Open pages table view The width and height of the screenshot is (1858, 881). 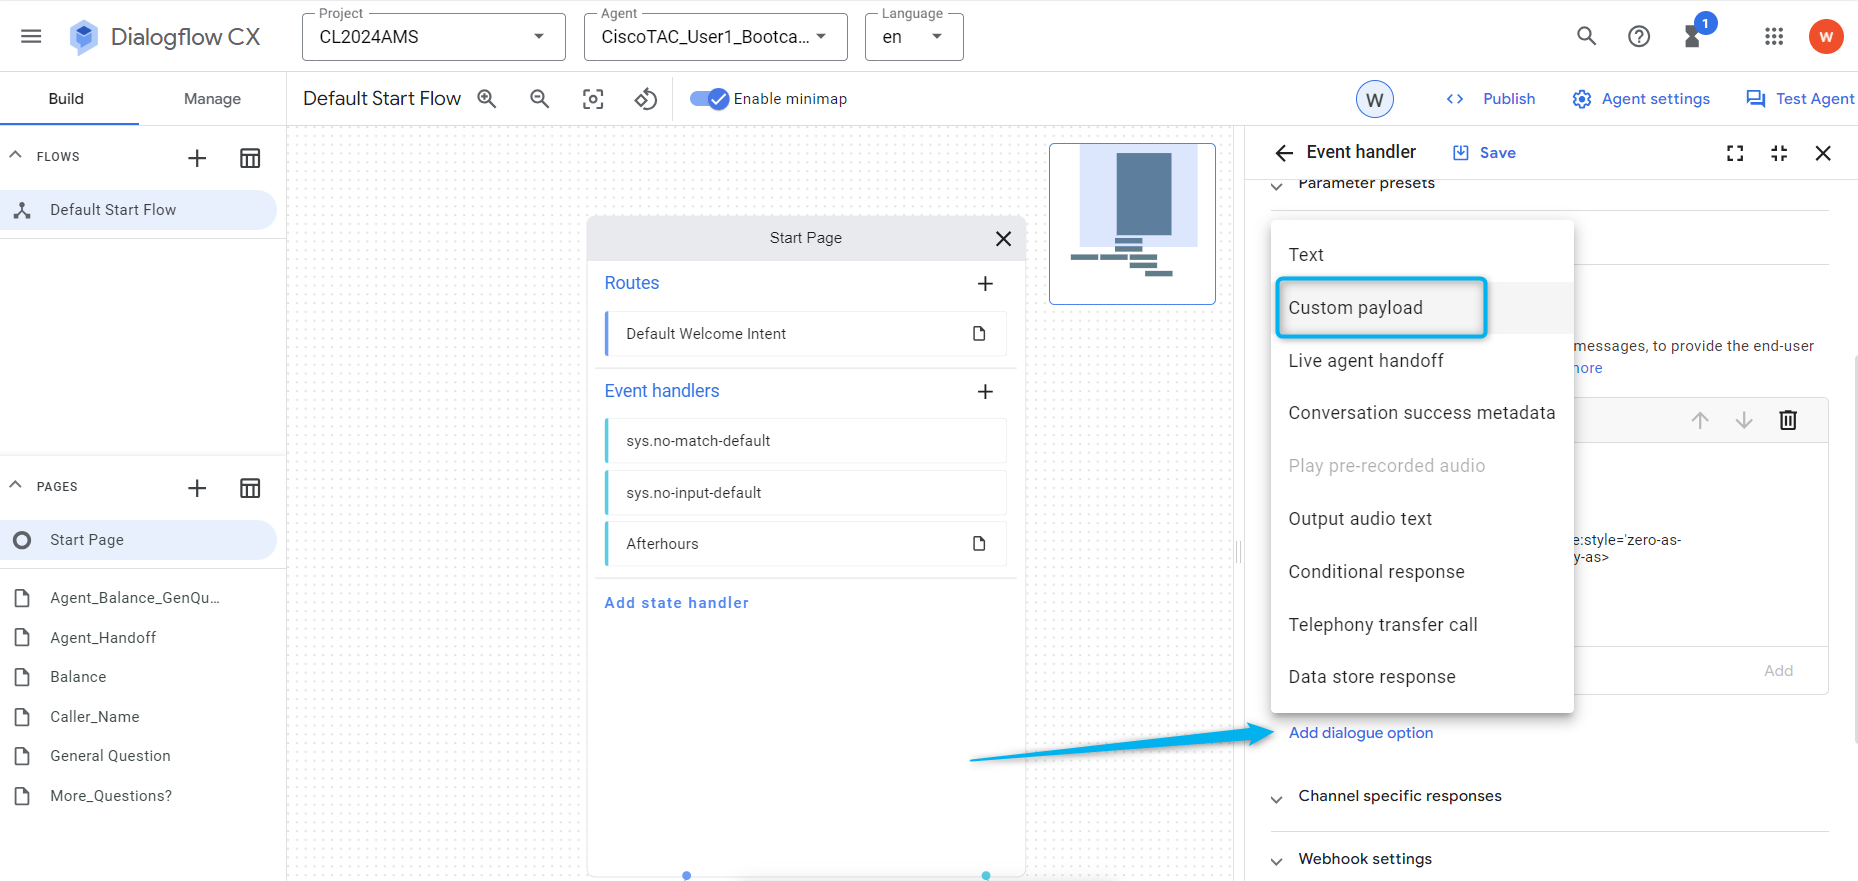(250, 488)
